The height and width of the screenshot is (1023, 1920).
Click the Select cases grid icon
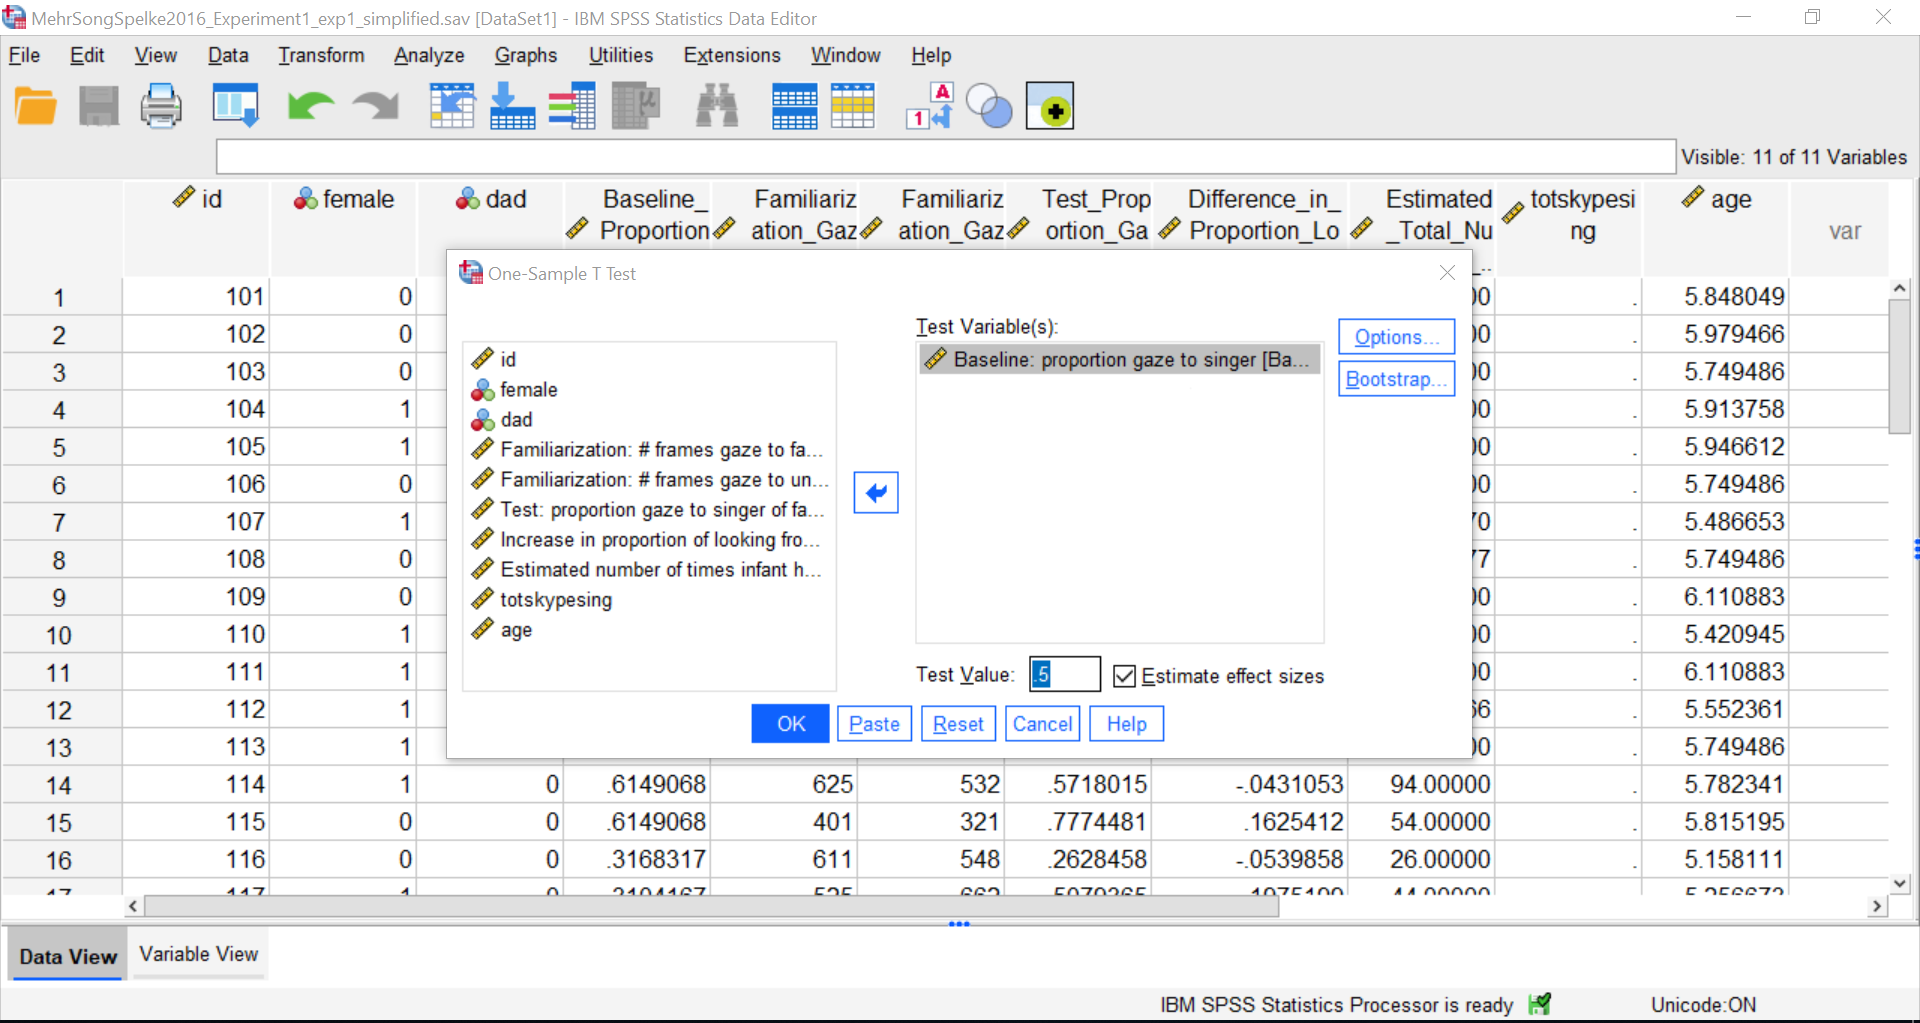click(x=853, y=106)
